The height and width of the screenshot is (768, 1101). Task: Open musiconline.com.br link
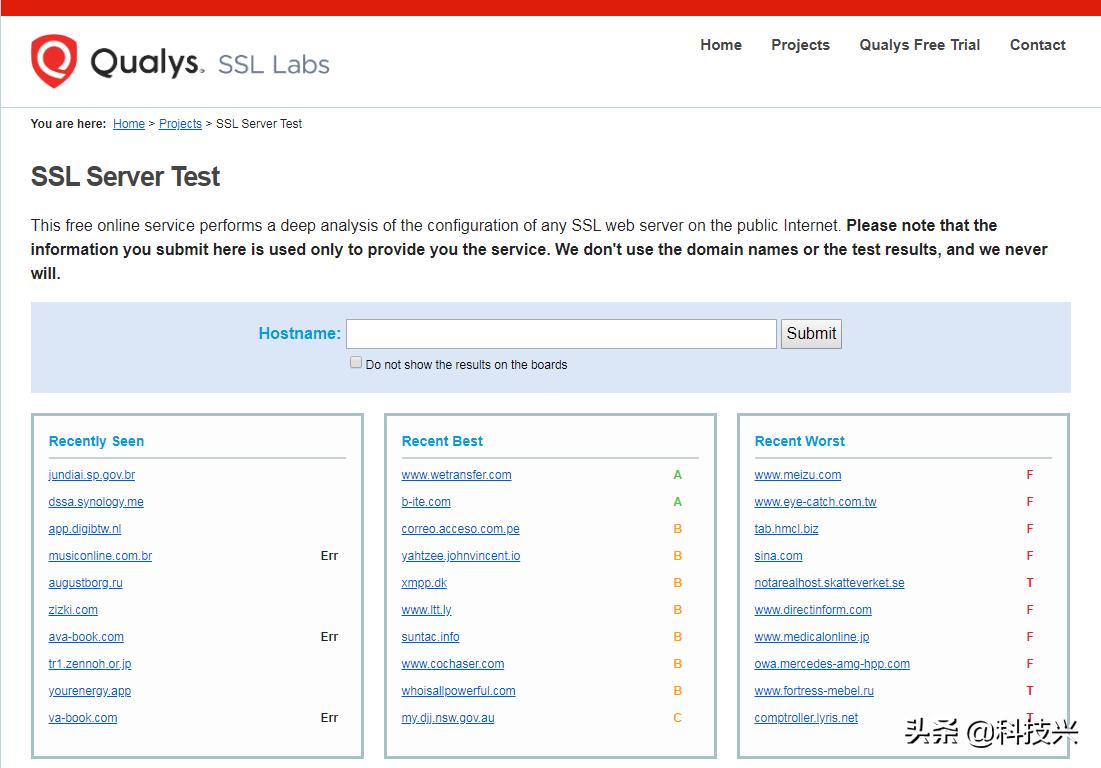click(100, 555)
